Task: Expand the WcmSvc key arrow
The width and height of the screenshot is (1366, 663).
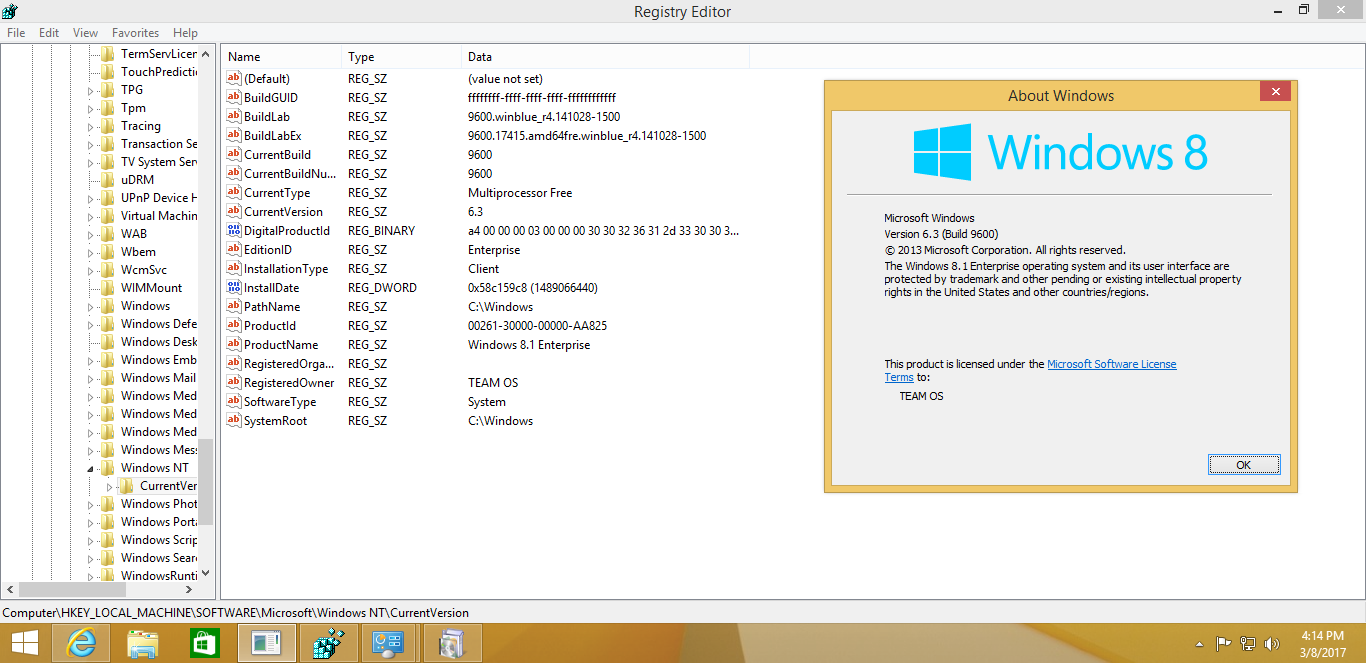Action: coord(90,270)
